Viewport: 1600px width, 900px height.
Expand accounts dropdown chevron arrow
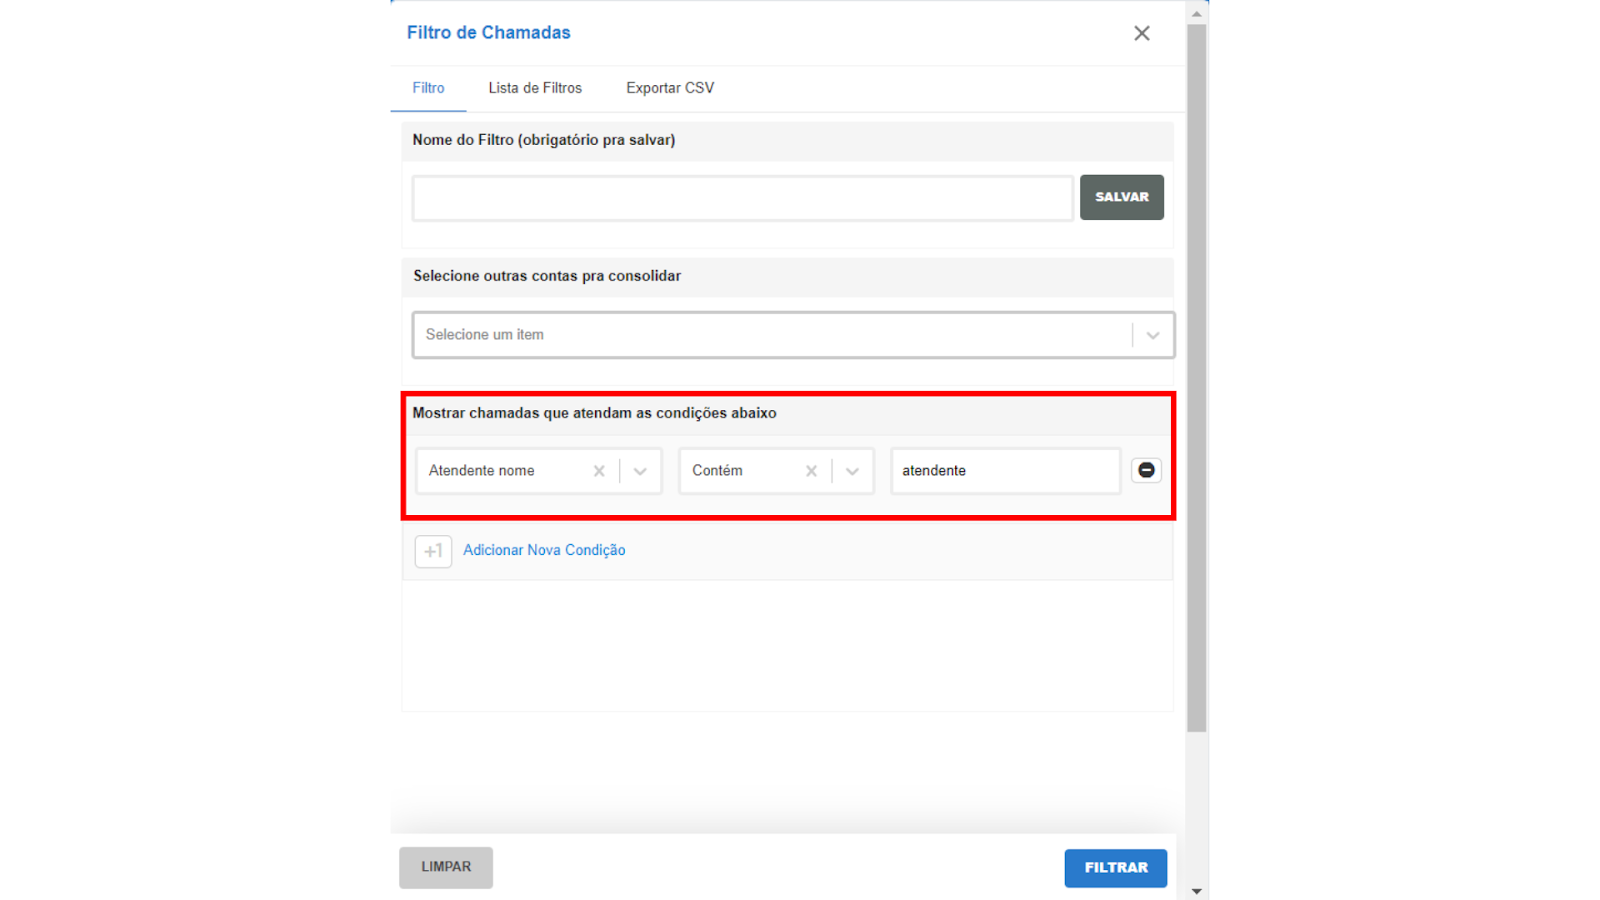pos(1153,335)
